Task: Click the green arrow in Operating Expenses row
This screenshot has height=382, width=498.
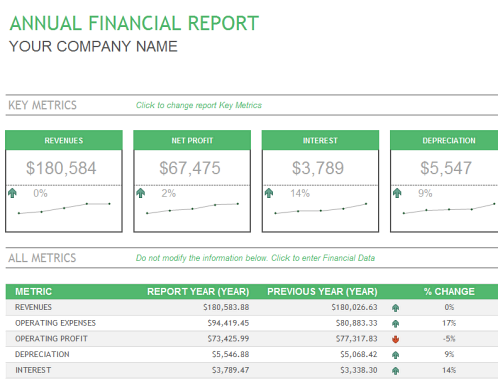Action: (396, 324)
